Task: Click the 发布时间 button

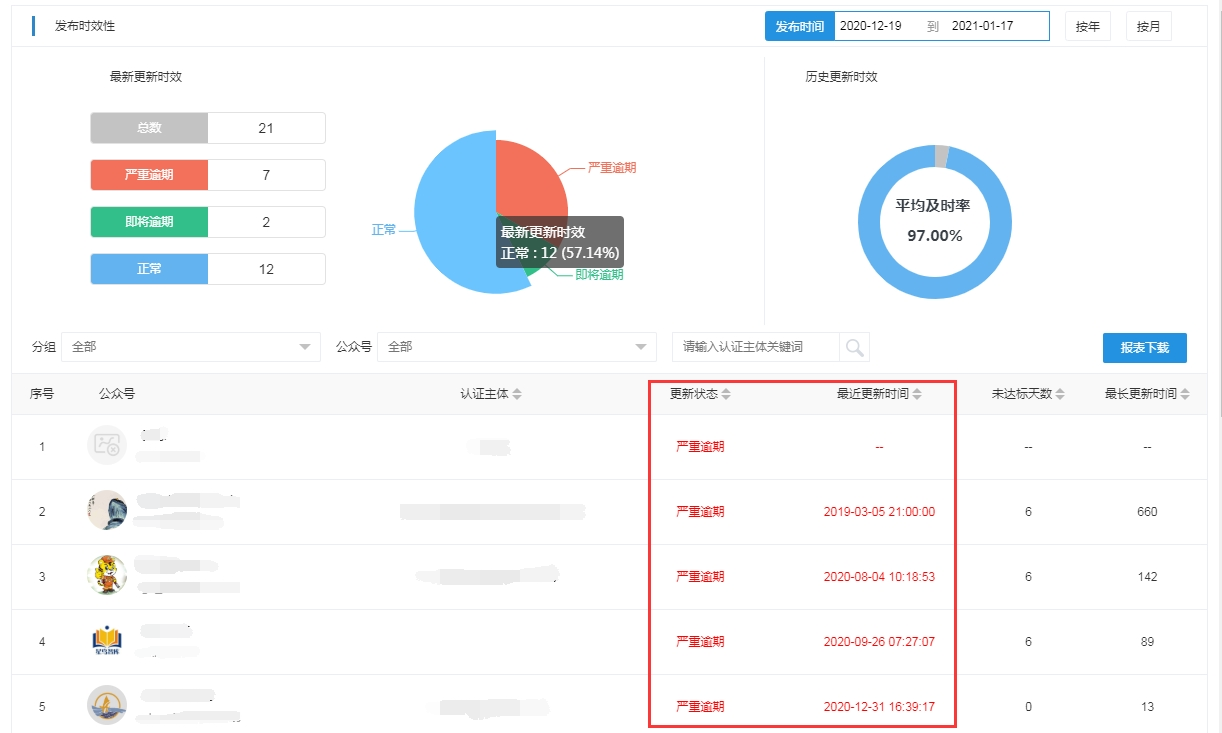Action: (799, 27)
